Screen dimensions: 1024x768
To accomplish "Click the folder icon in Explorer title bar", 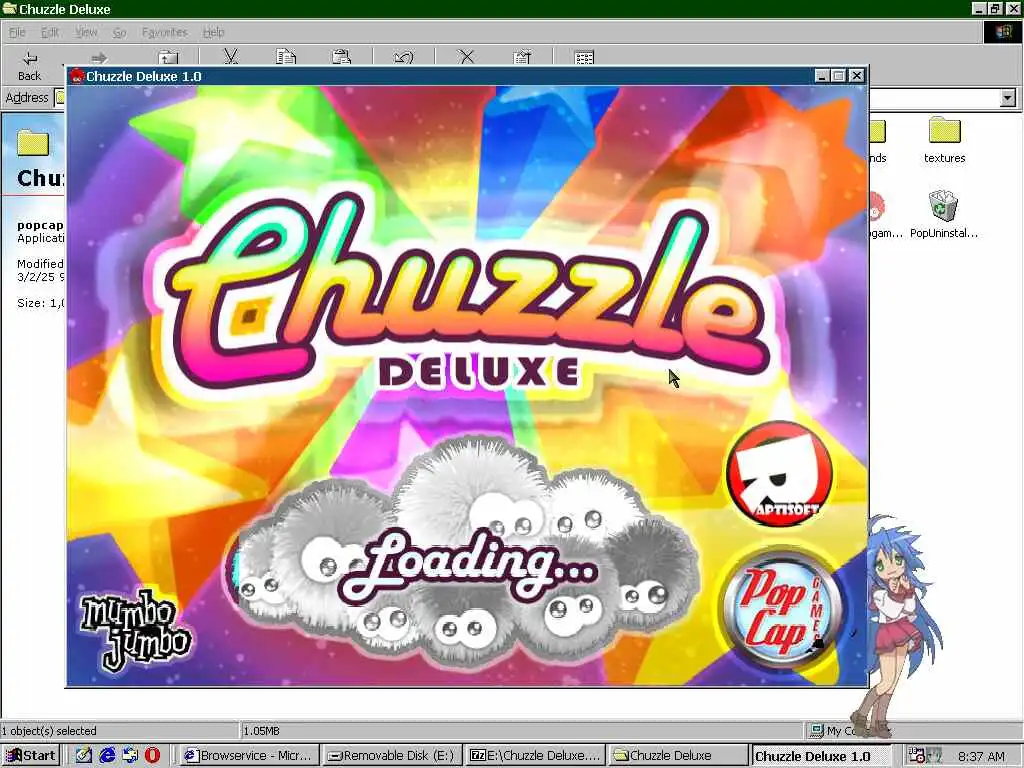I will (x=9, y=8).
